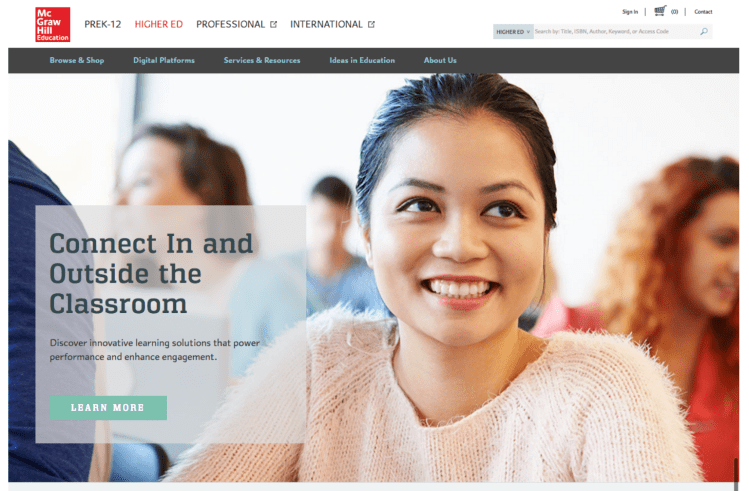The image size is (749, 491).
Task: Click the external link icon beside INTERNATIONAL
Action: click(371, 24)
